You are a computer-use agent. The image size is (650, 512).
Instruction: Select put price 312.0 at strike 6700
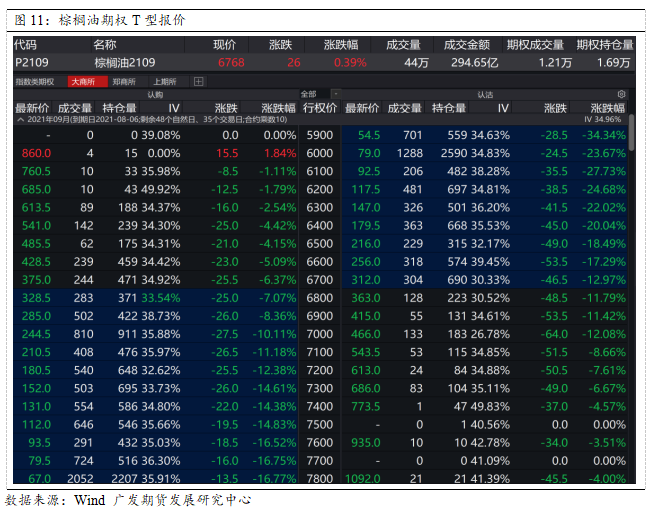click(x=366, y=280)
